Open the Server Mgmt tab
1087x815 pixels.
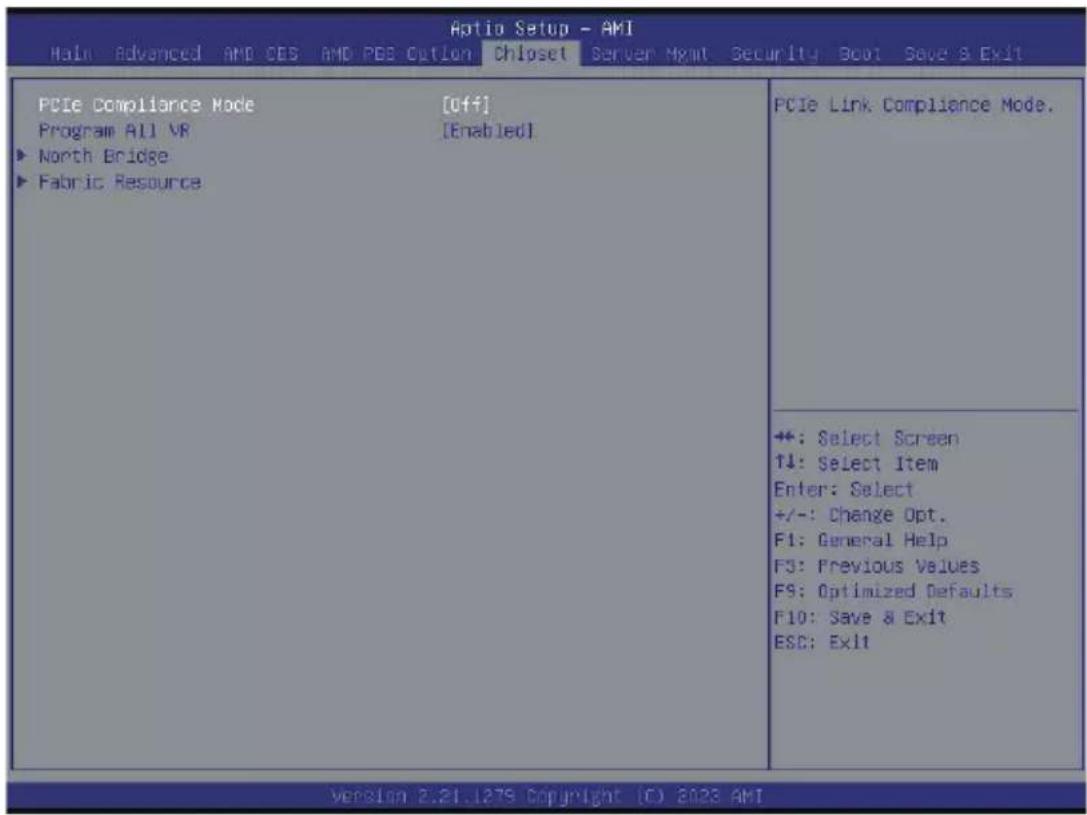(x=650, y=54)
